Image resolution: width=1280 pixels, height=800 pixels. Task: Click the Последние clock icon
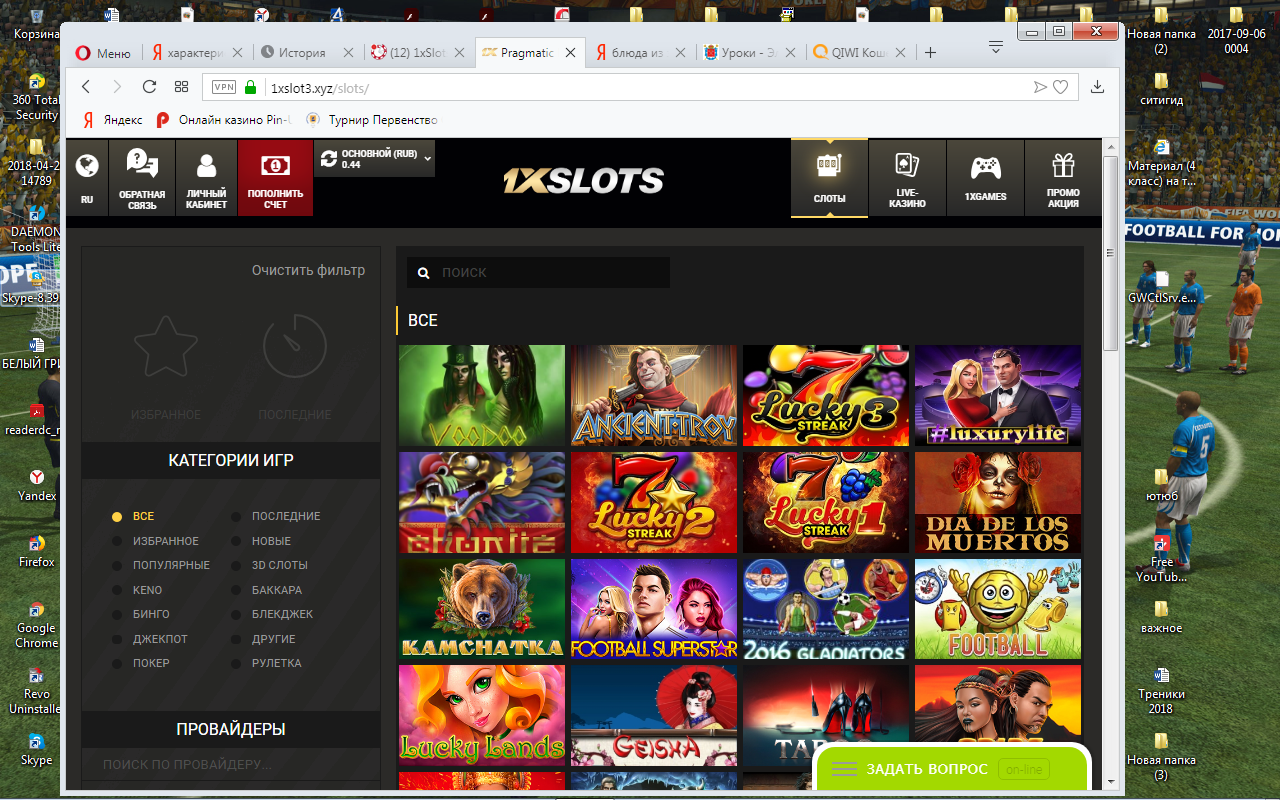(294, 347)
